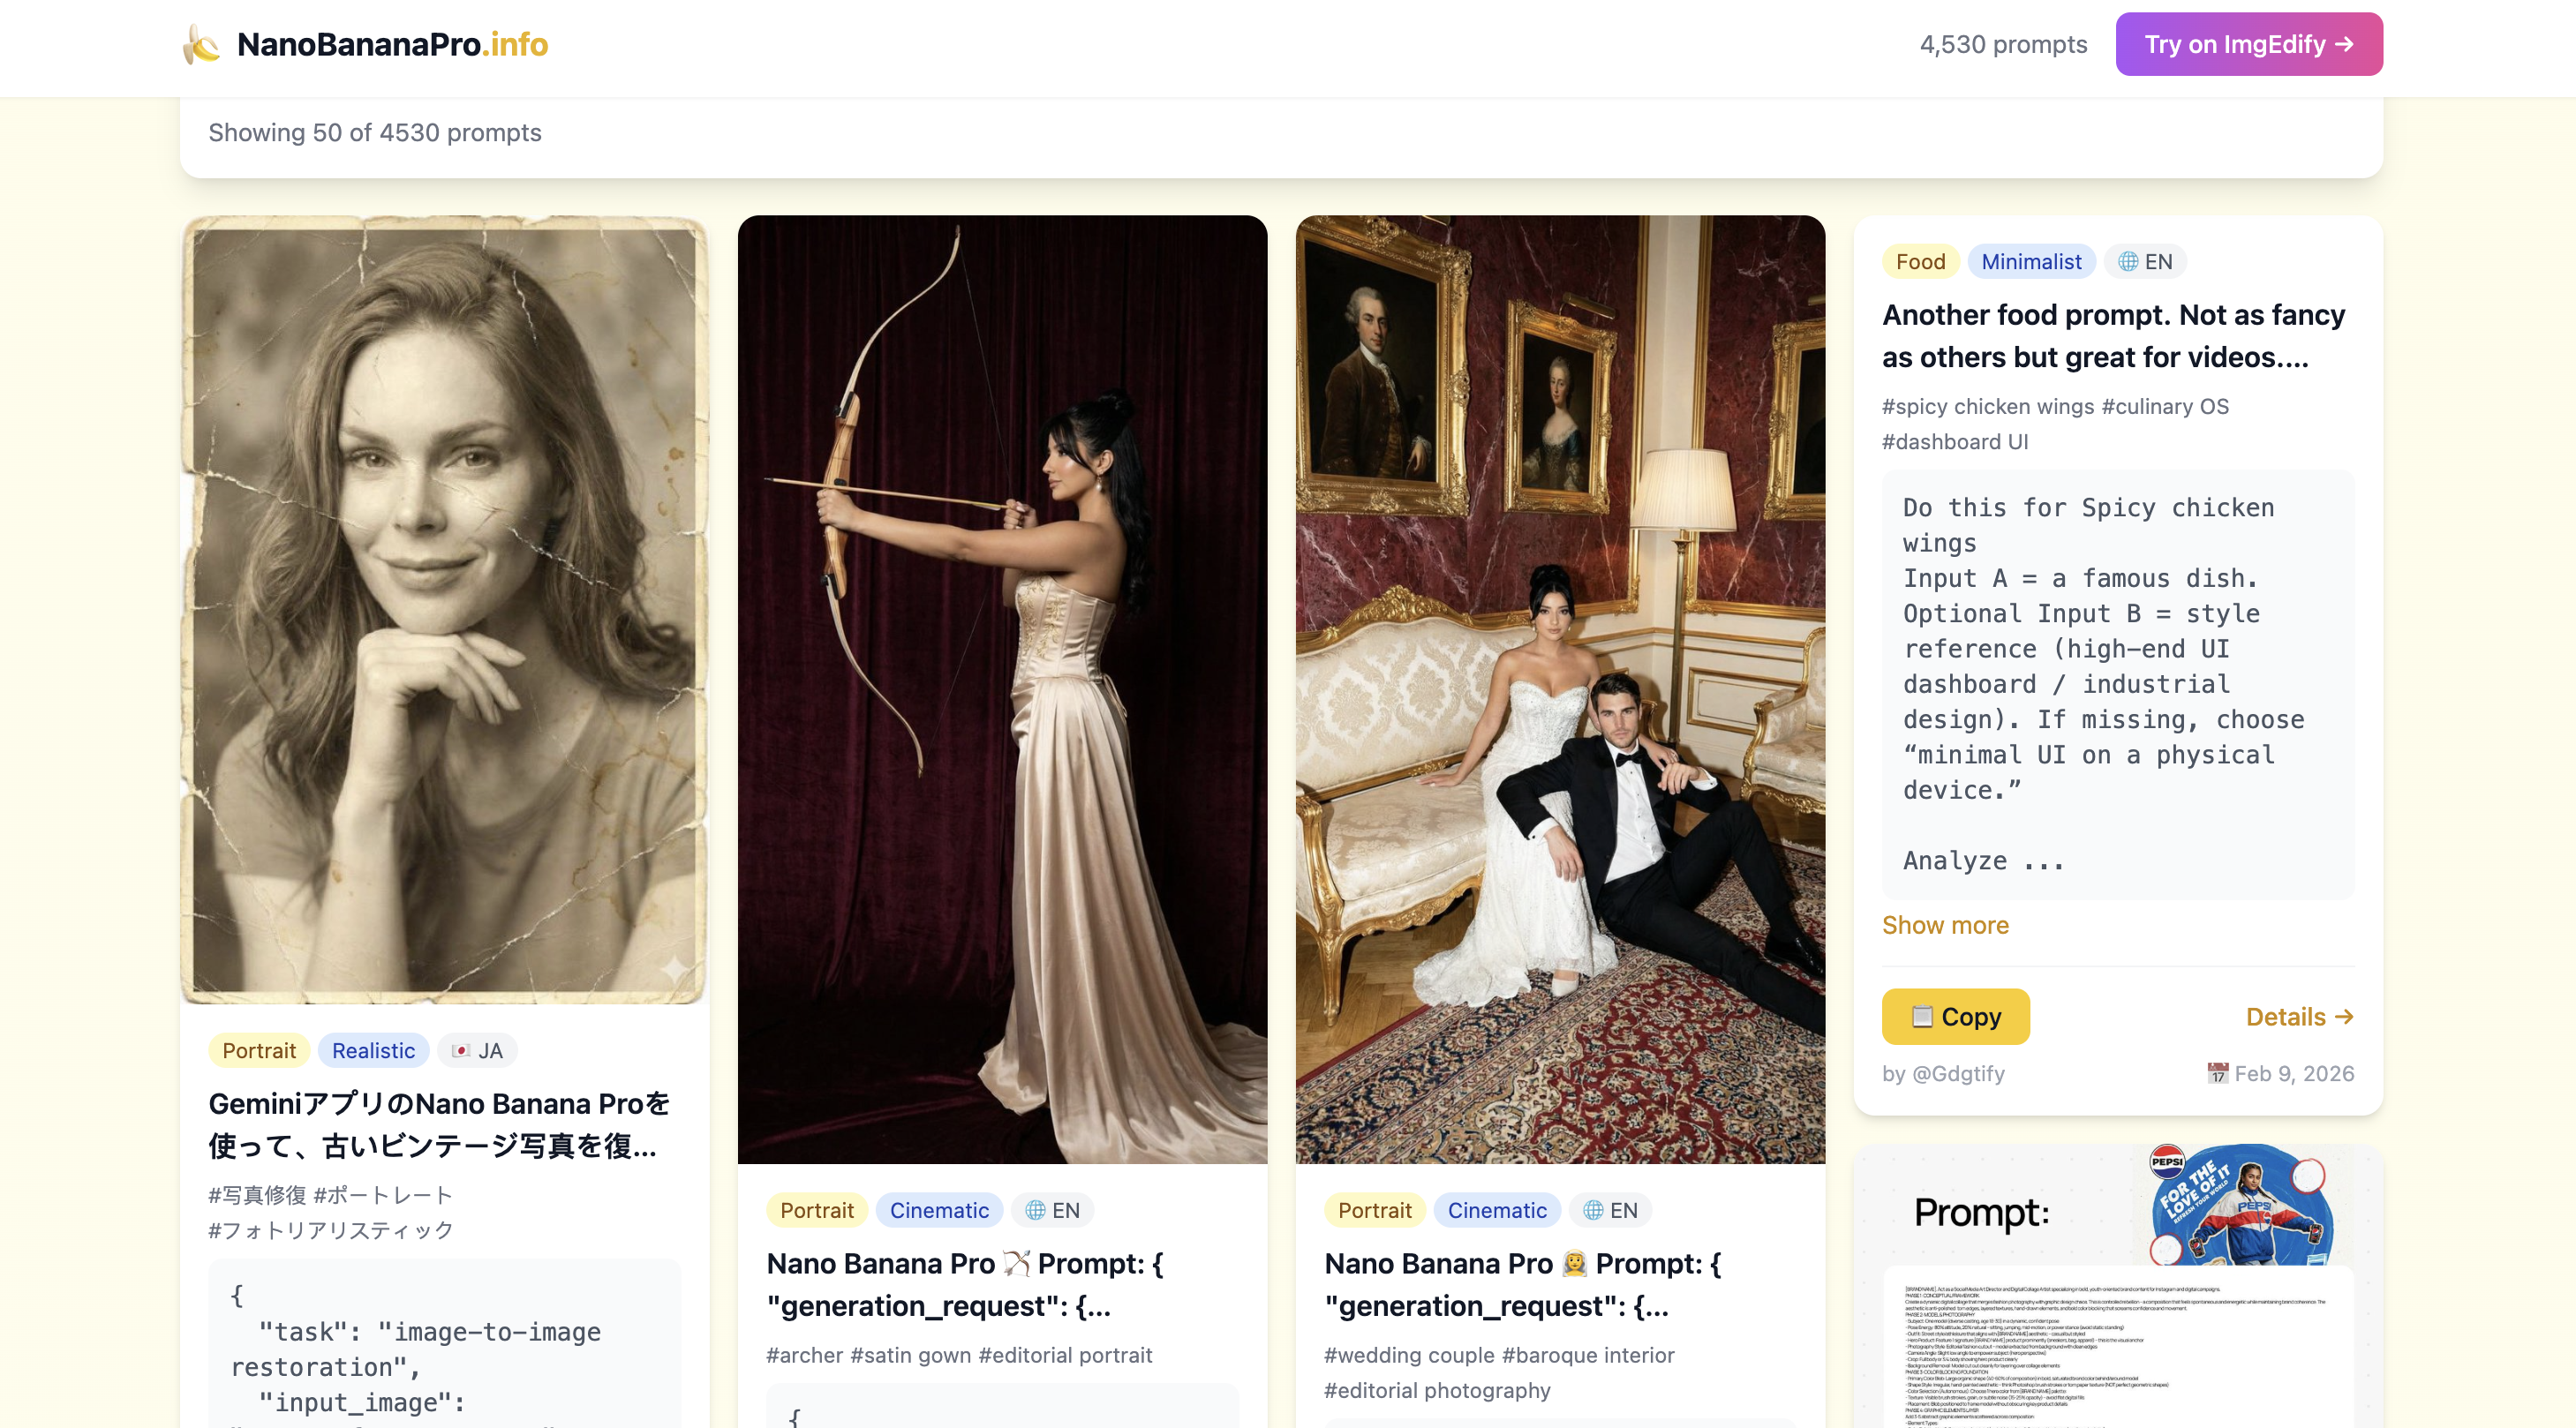Open the vintage sepia portrait thumbnail
This screenshot has height=1428, width=2576.
pos(444,610)
